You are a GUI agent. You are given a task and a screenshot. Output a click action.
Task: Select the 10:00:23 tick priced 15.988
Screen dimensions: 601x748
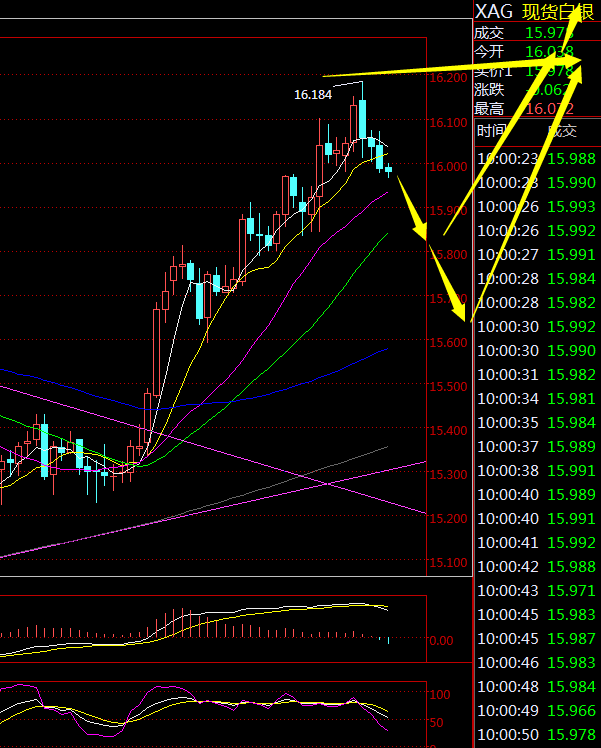click(x=537, y=158)
